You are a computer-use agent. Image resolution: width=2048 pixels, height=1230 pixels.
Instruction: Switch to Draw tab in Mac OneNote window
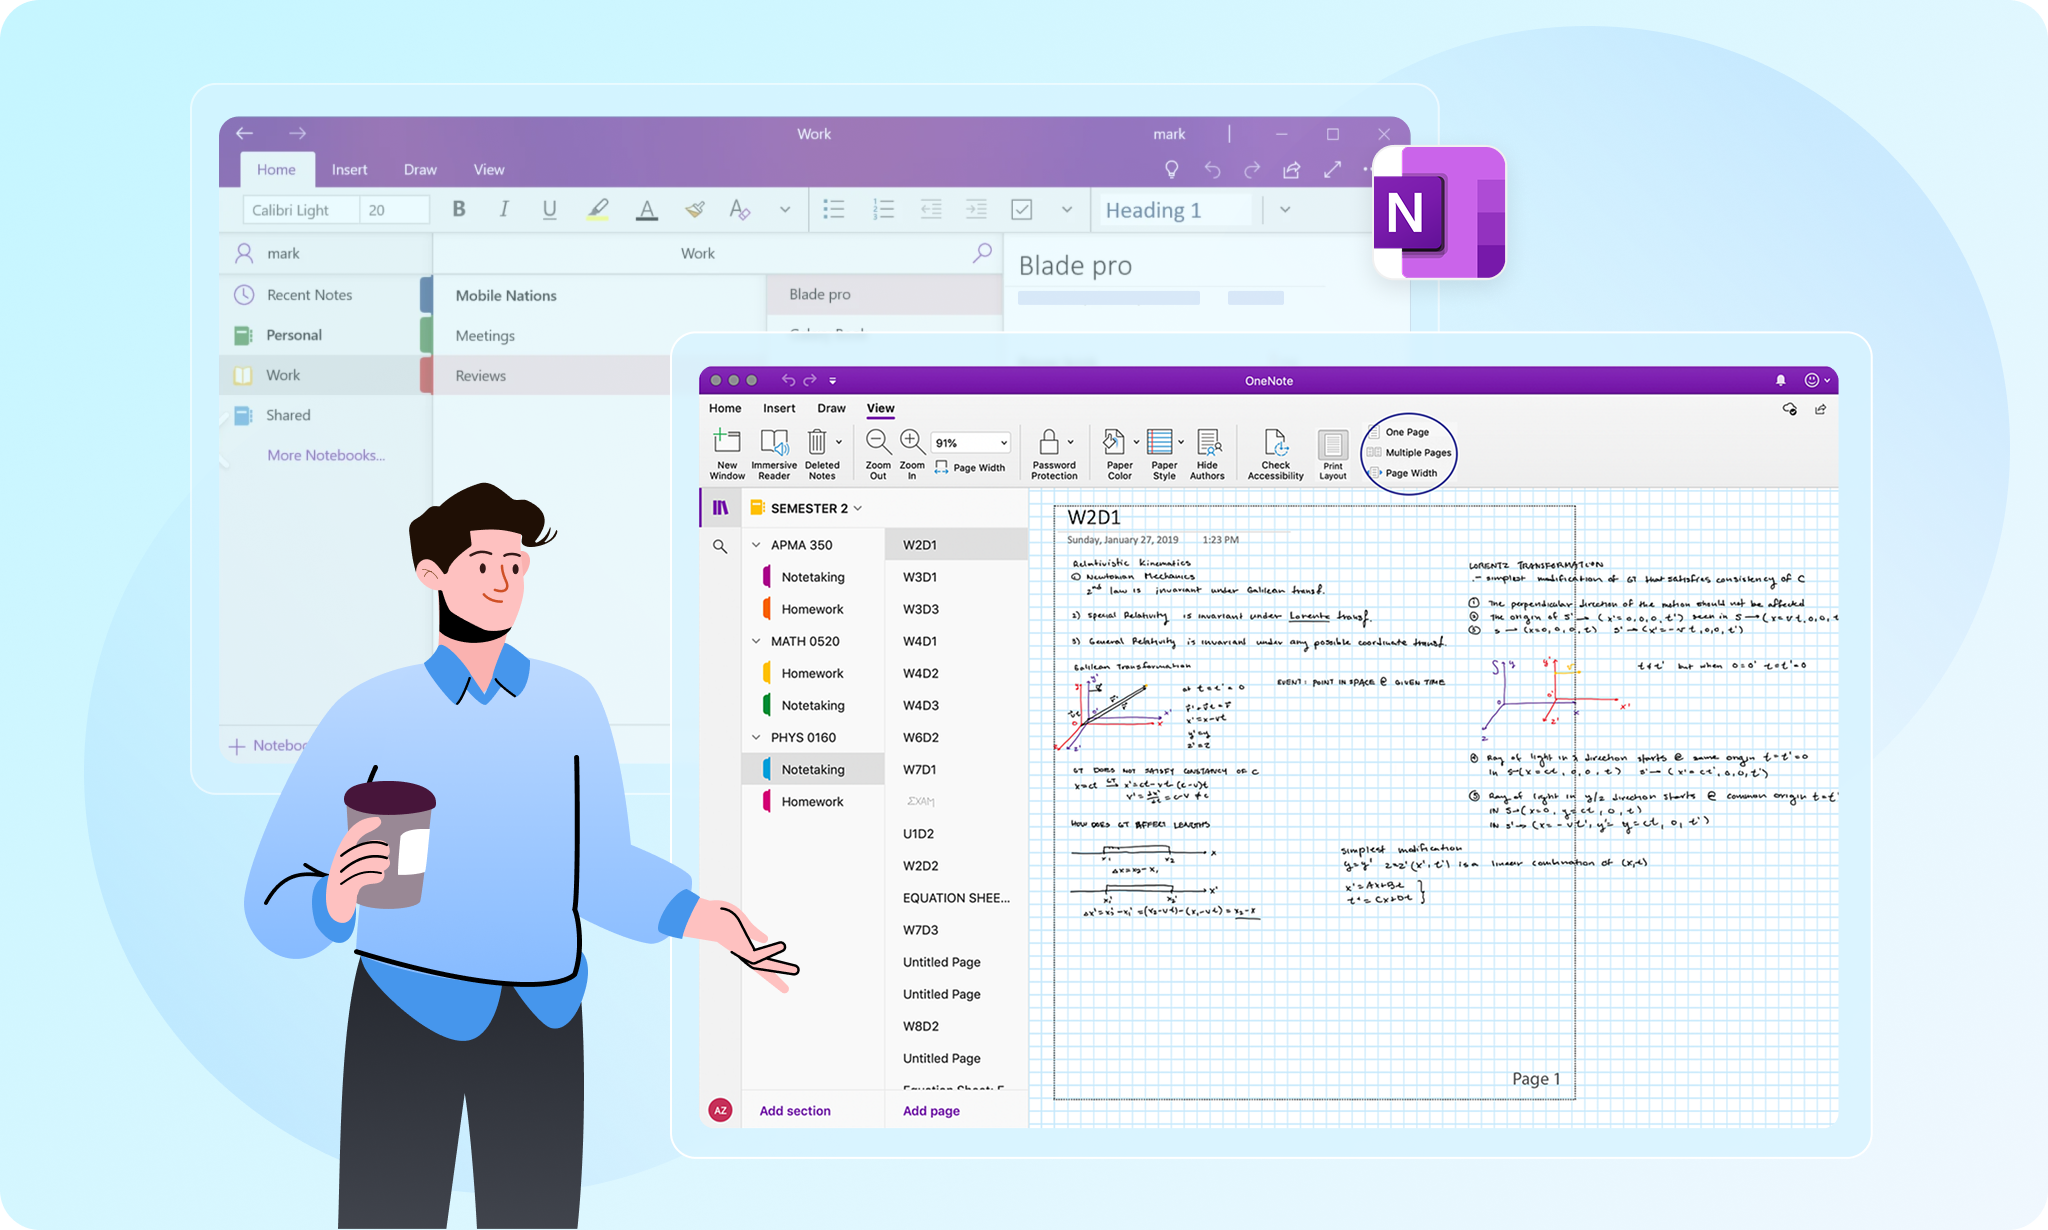(x=831, y=408)
